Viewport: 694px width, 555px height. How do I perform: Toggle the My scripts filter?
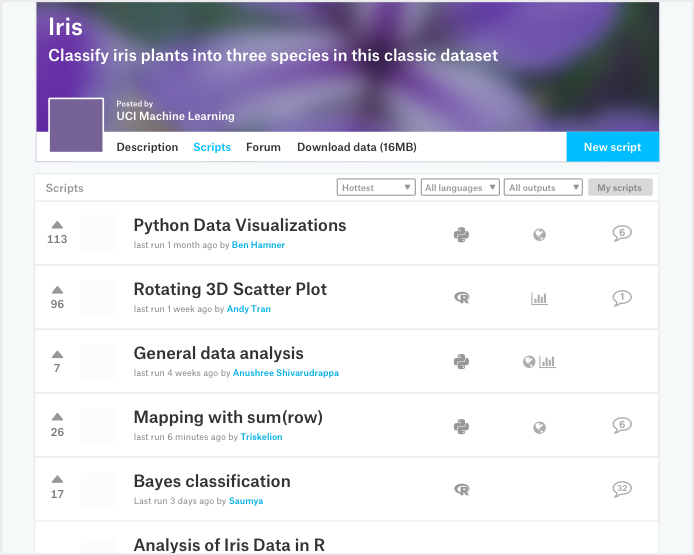point(620,188)
